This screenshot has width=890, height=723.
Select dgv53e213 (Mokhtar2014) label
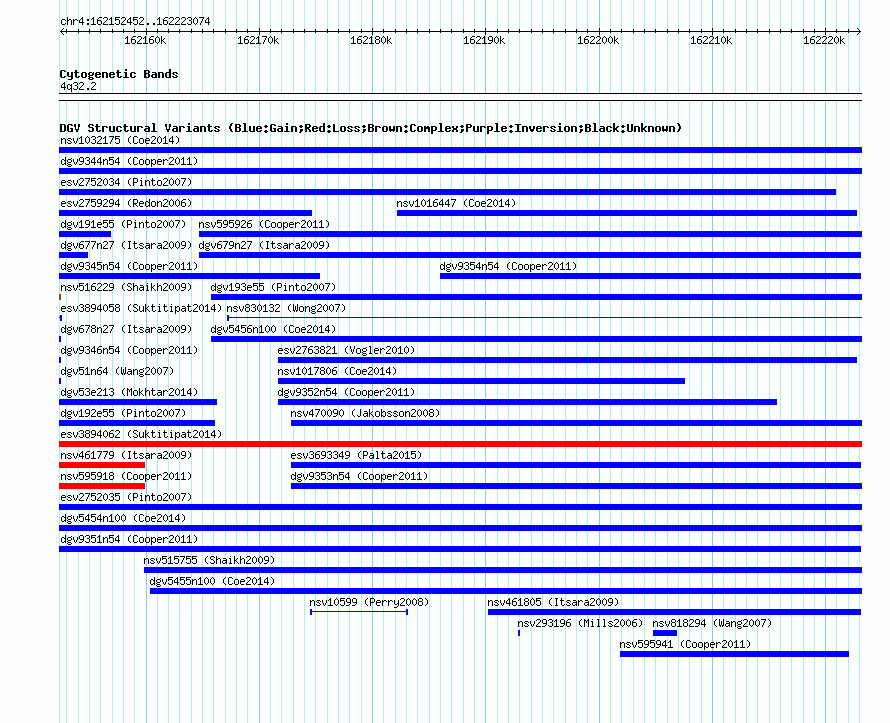point(129,392)
